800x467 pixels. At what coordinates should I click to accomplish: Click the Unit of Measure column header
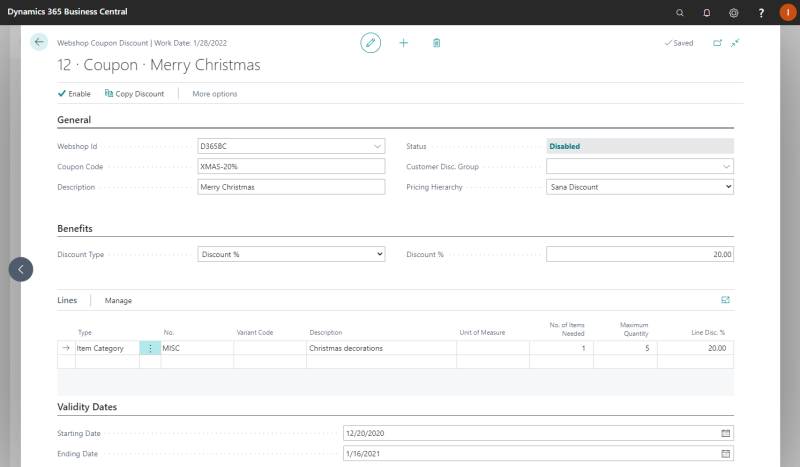482,333
